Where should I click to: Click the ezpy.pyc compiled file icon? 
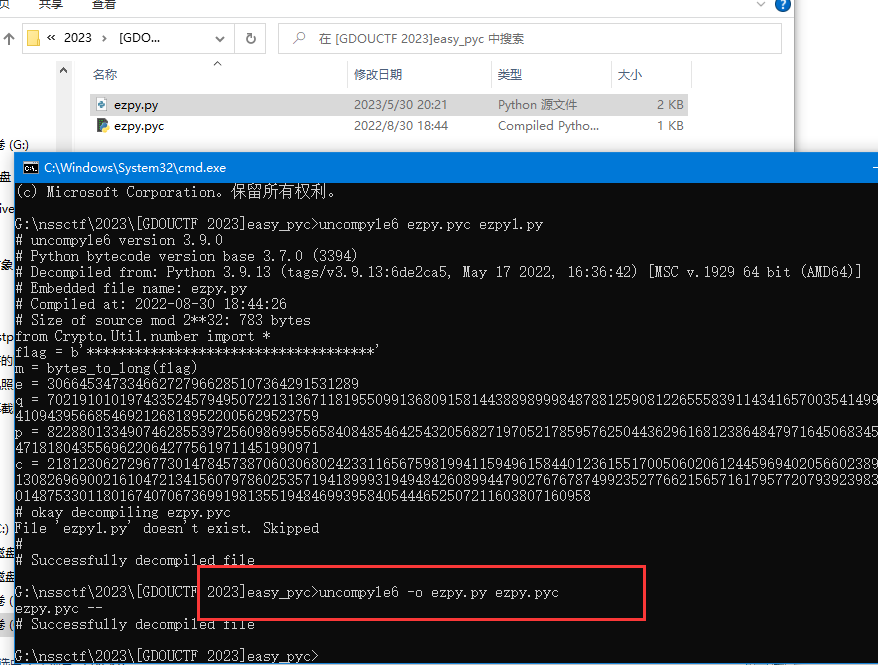(x=102, y=127)
